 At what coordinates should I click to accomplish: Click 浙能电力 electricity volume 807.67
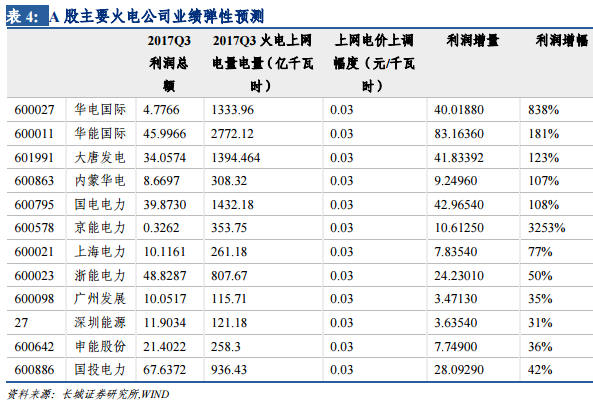tap(229, 275)
